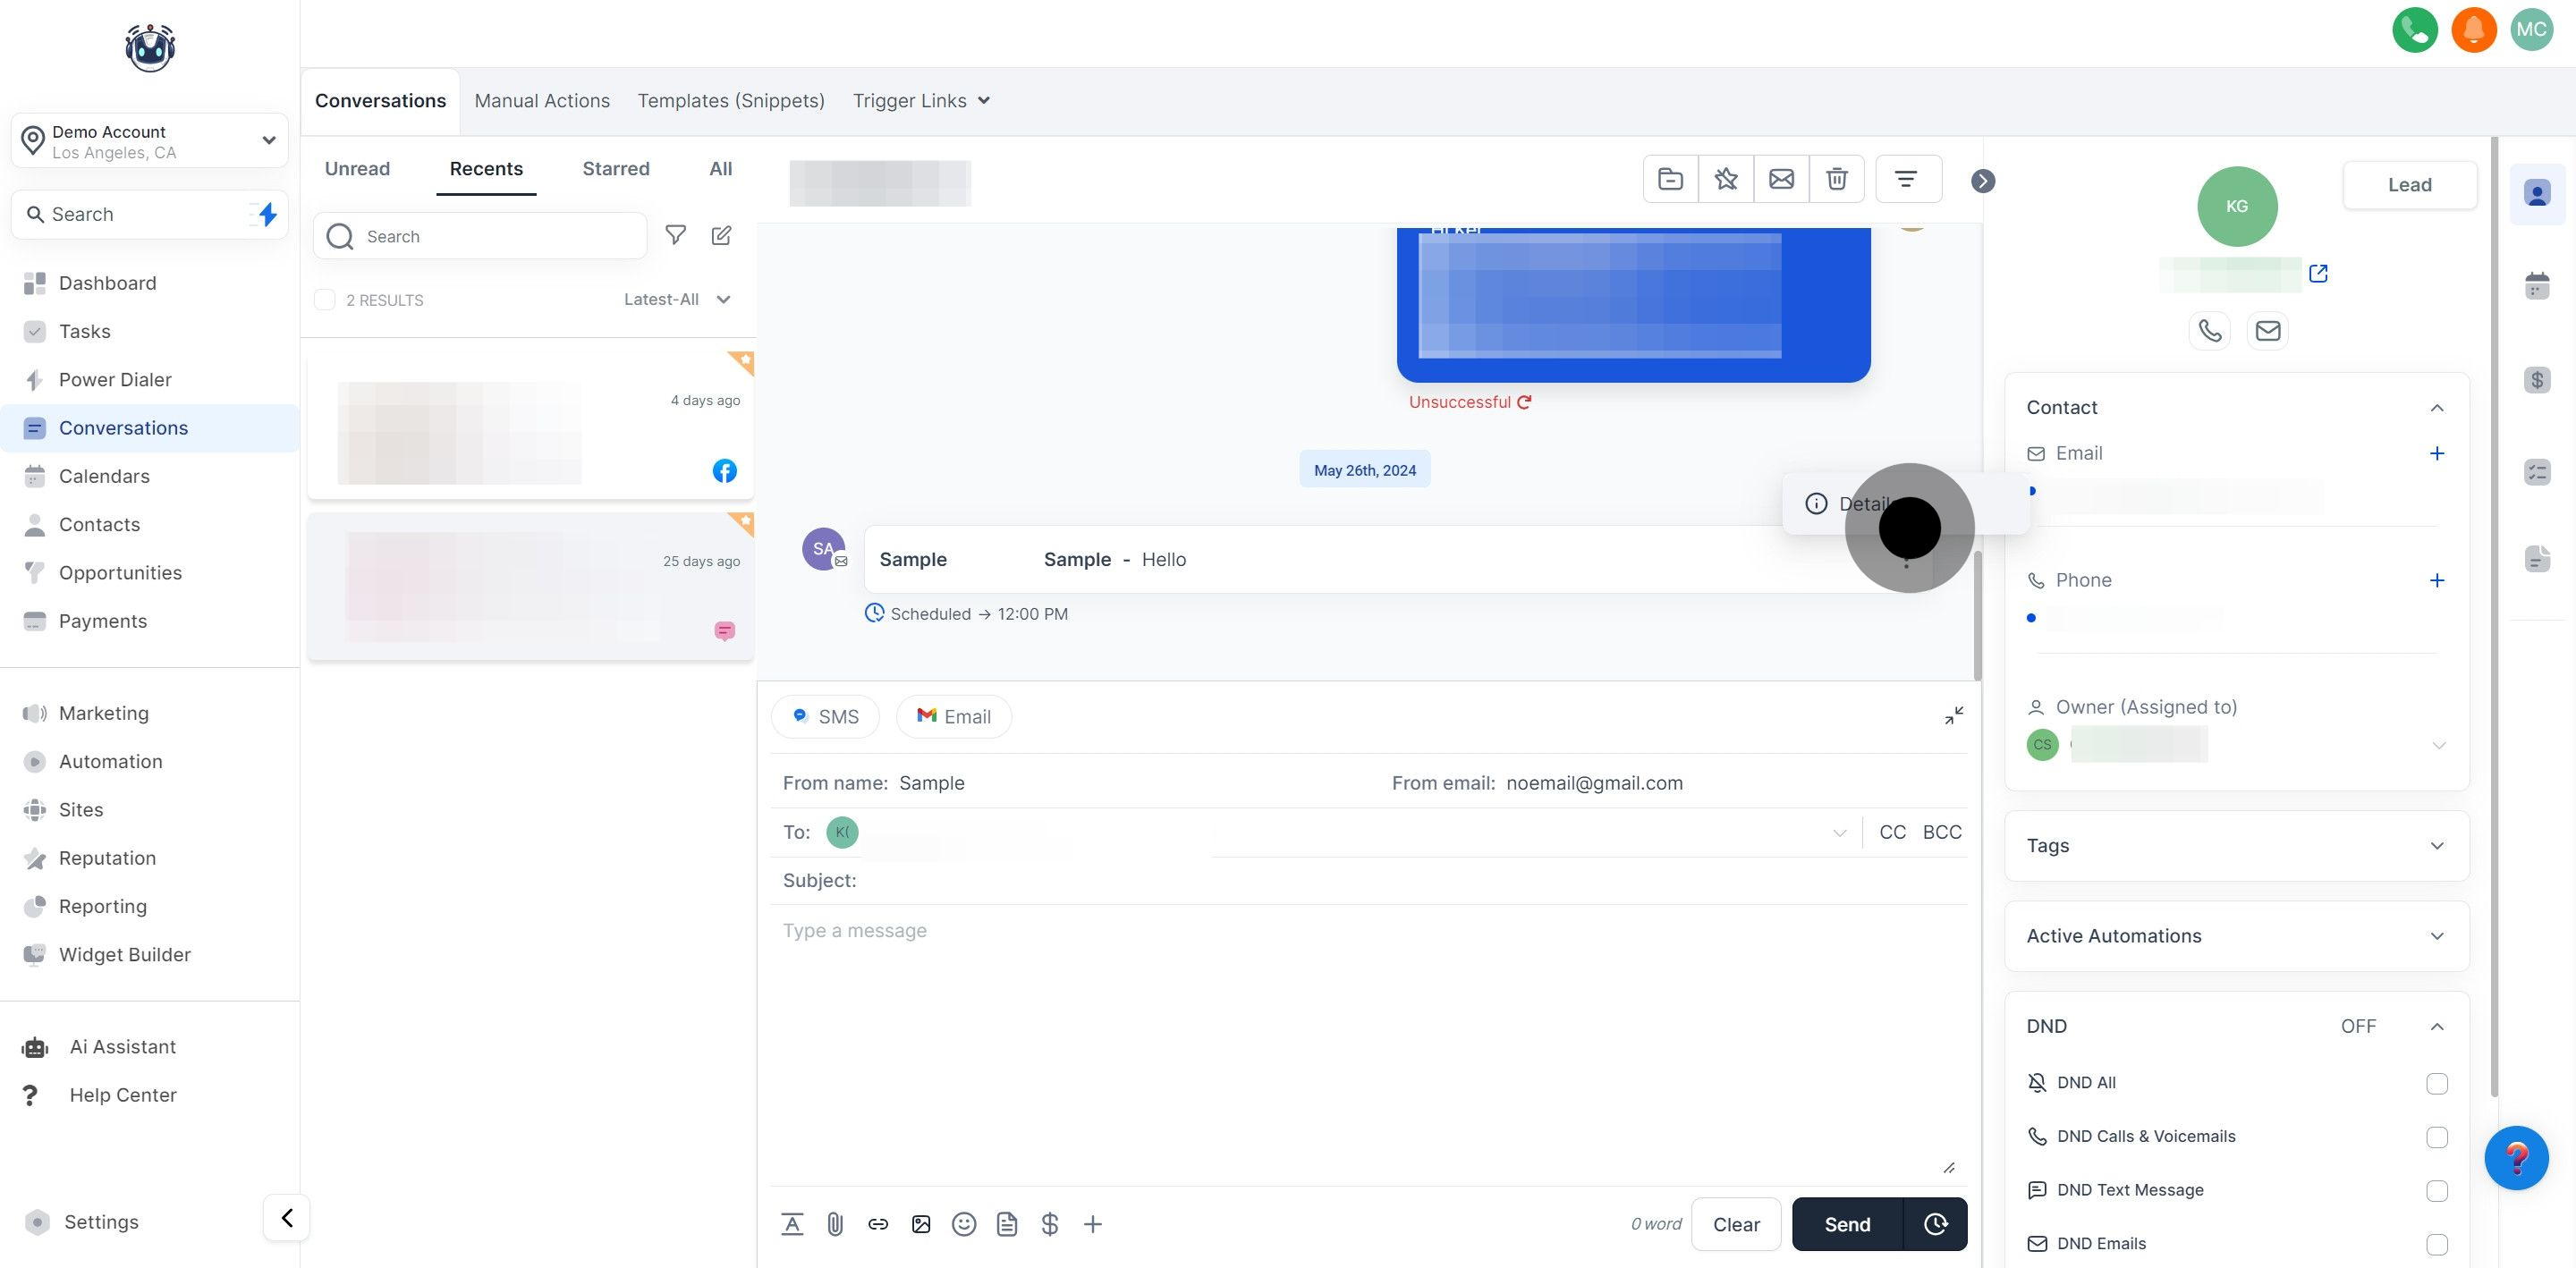Viewport: 2576px width, 1268px height.
Task: Click the Send button
Action: click(1846, 1224)
